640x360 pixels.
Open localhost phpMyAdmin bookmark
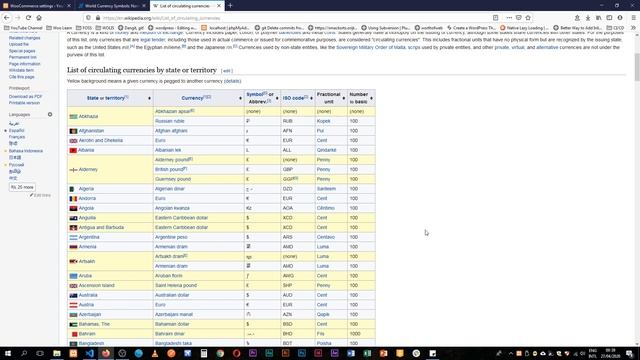click(224, 28)
